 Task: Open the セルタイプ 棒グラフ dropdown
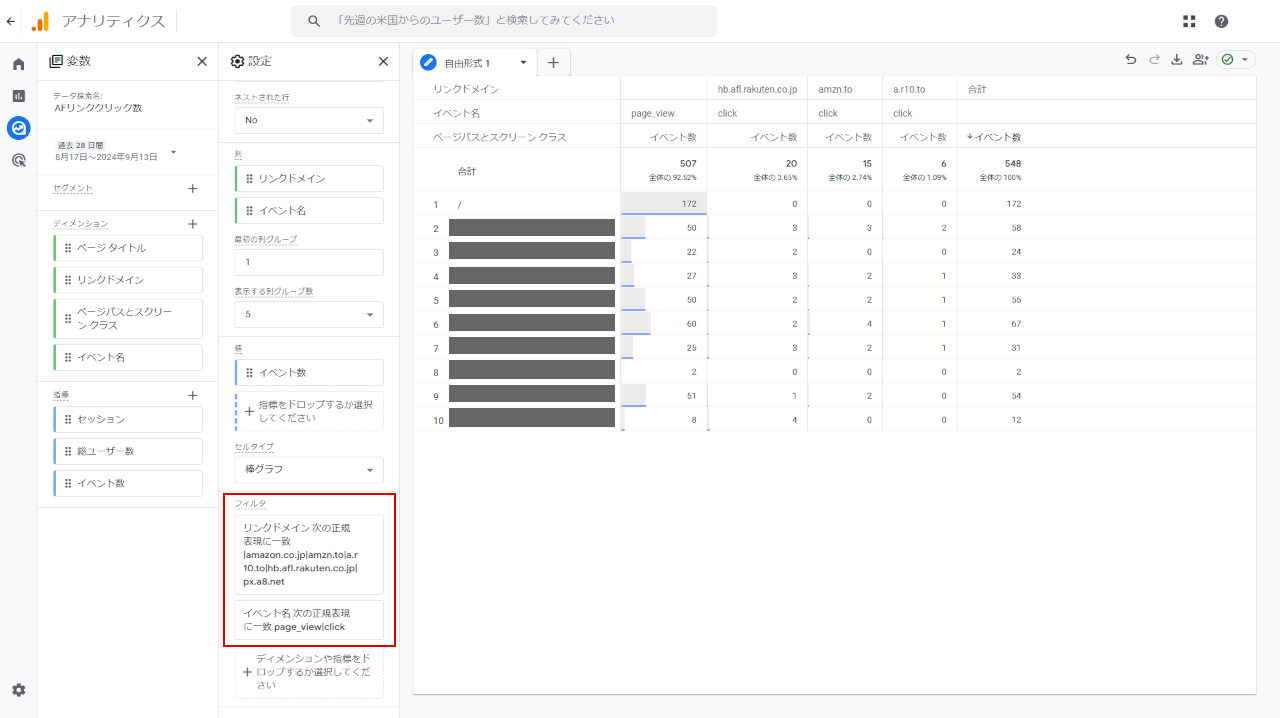(309, 469)
